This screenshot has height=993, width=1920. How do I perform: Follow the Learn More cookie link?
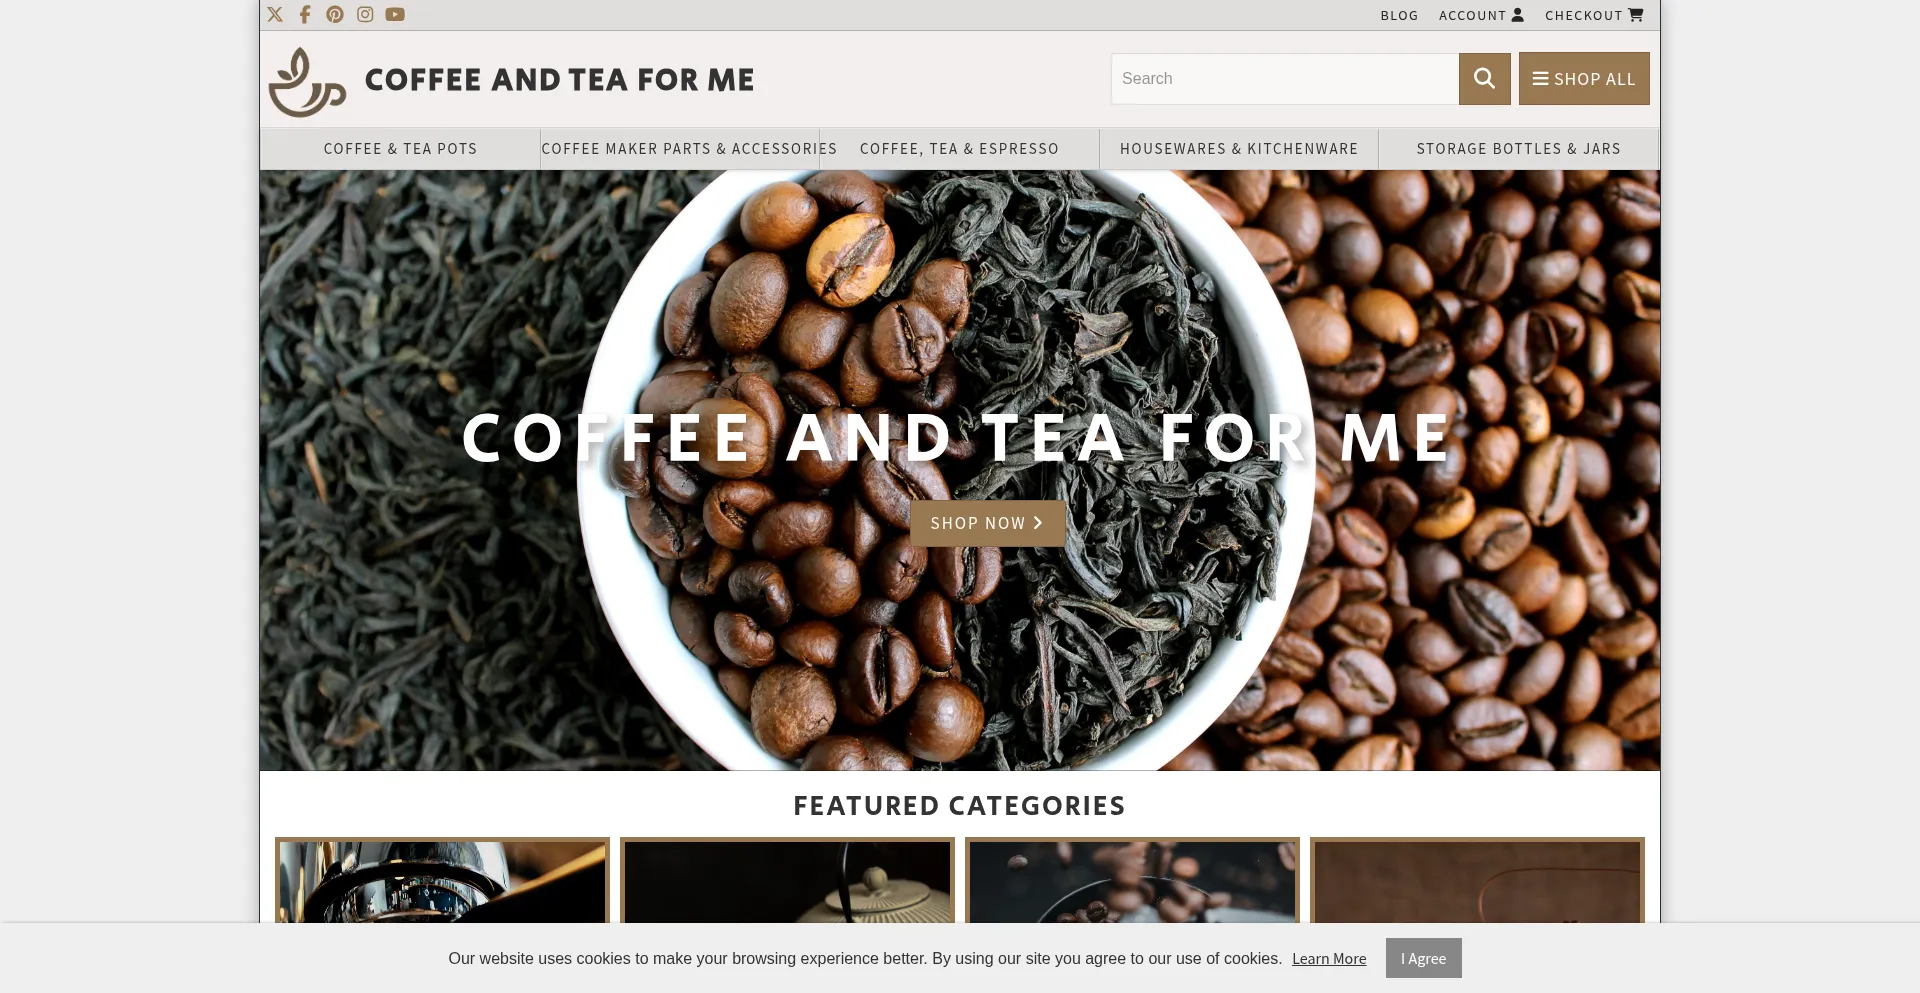pos(1329,959)
